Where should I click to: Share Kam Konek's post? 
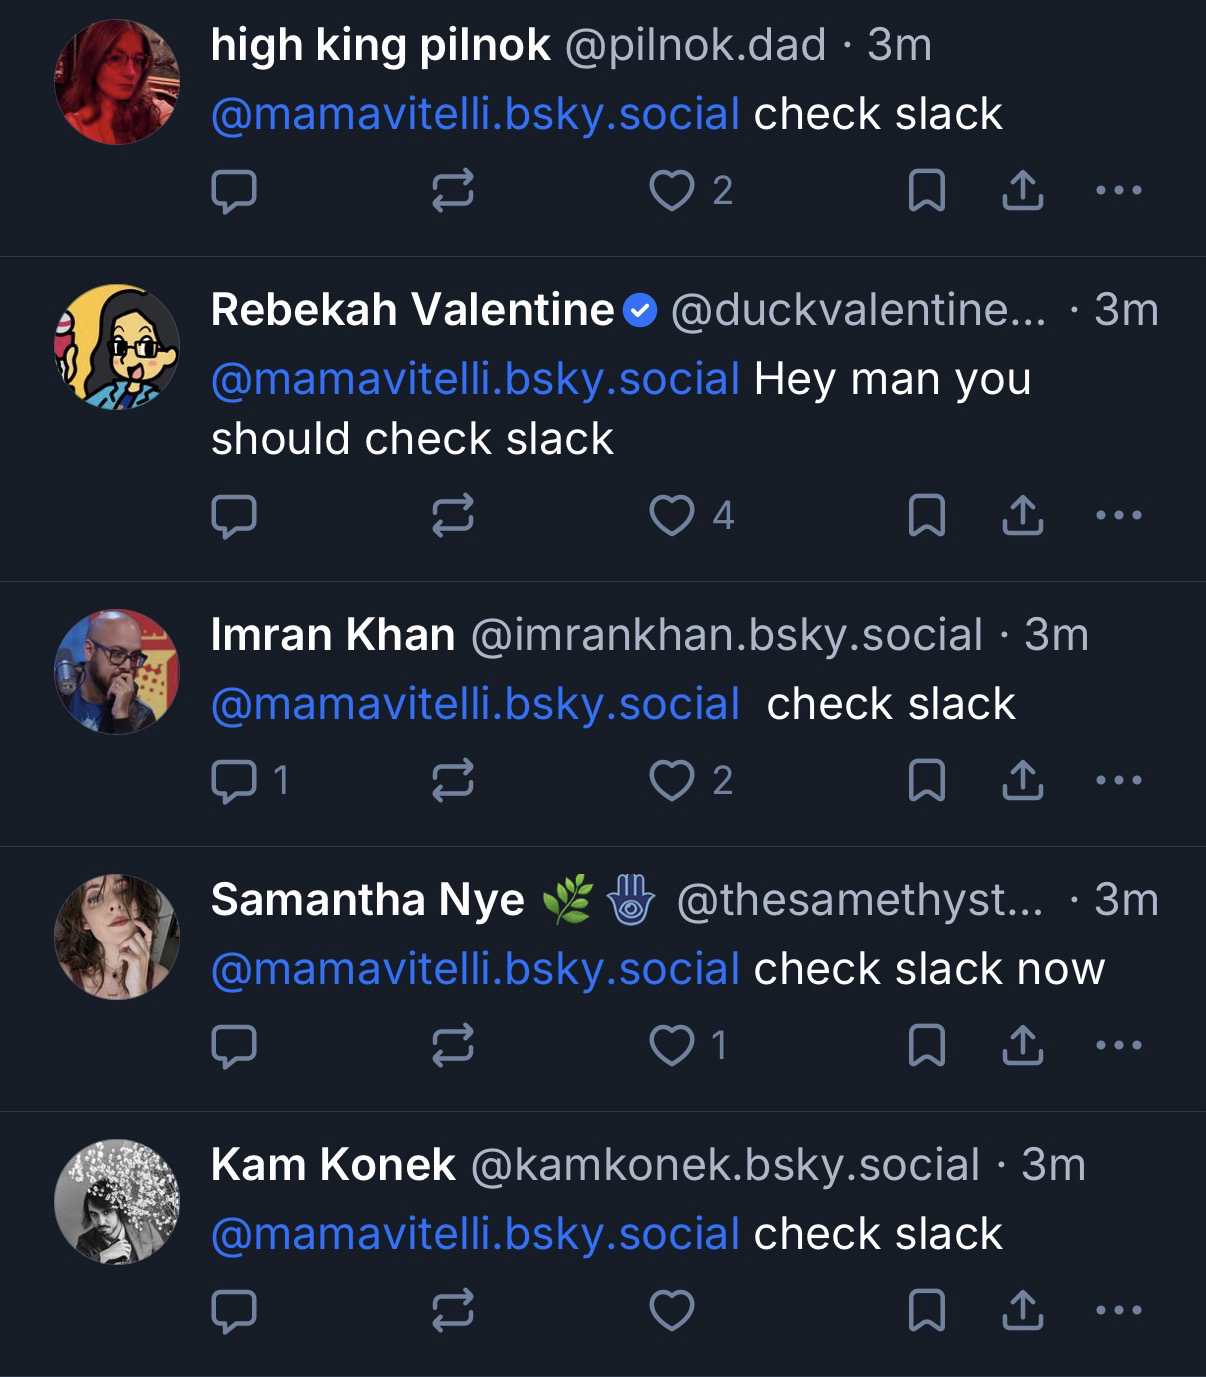1022,1310
